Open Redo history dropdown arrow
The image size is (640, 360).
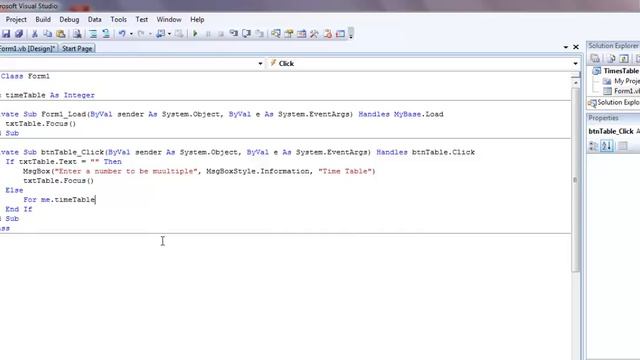pyautogui.click(x=150, y=34)
